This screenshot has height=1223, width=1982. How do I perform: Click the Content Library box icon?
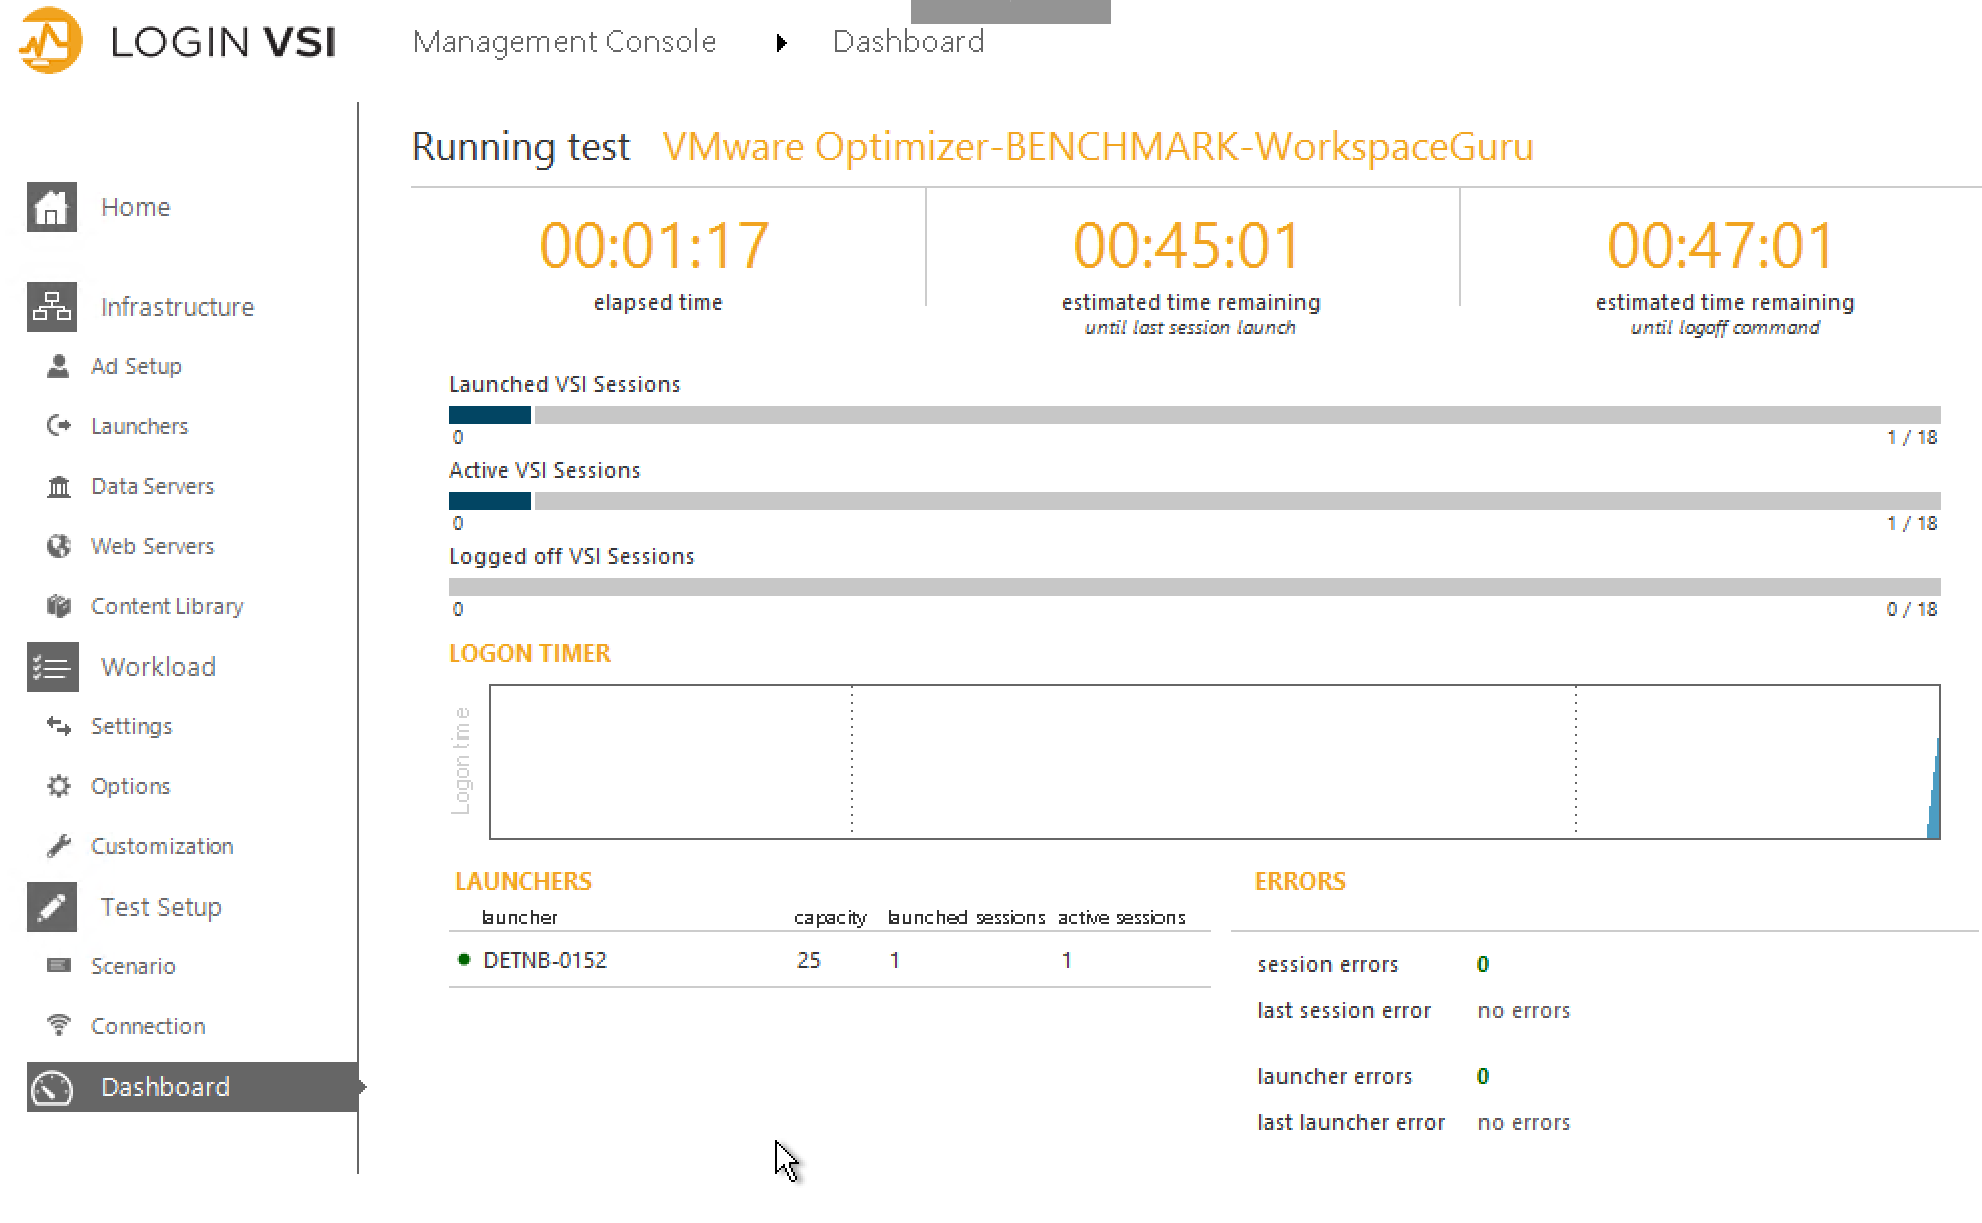pyautogui.click(x=58, y=606)
